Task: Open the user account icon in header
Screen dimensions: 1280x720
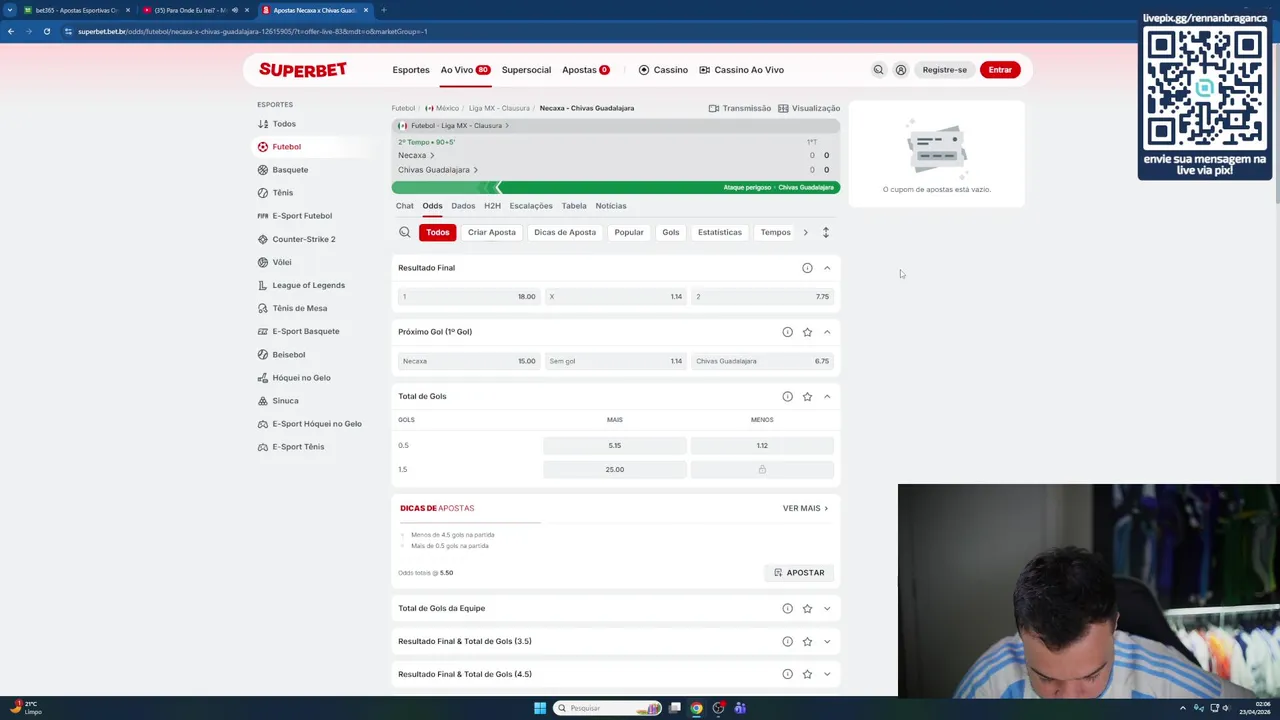Action: [901, 70]
